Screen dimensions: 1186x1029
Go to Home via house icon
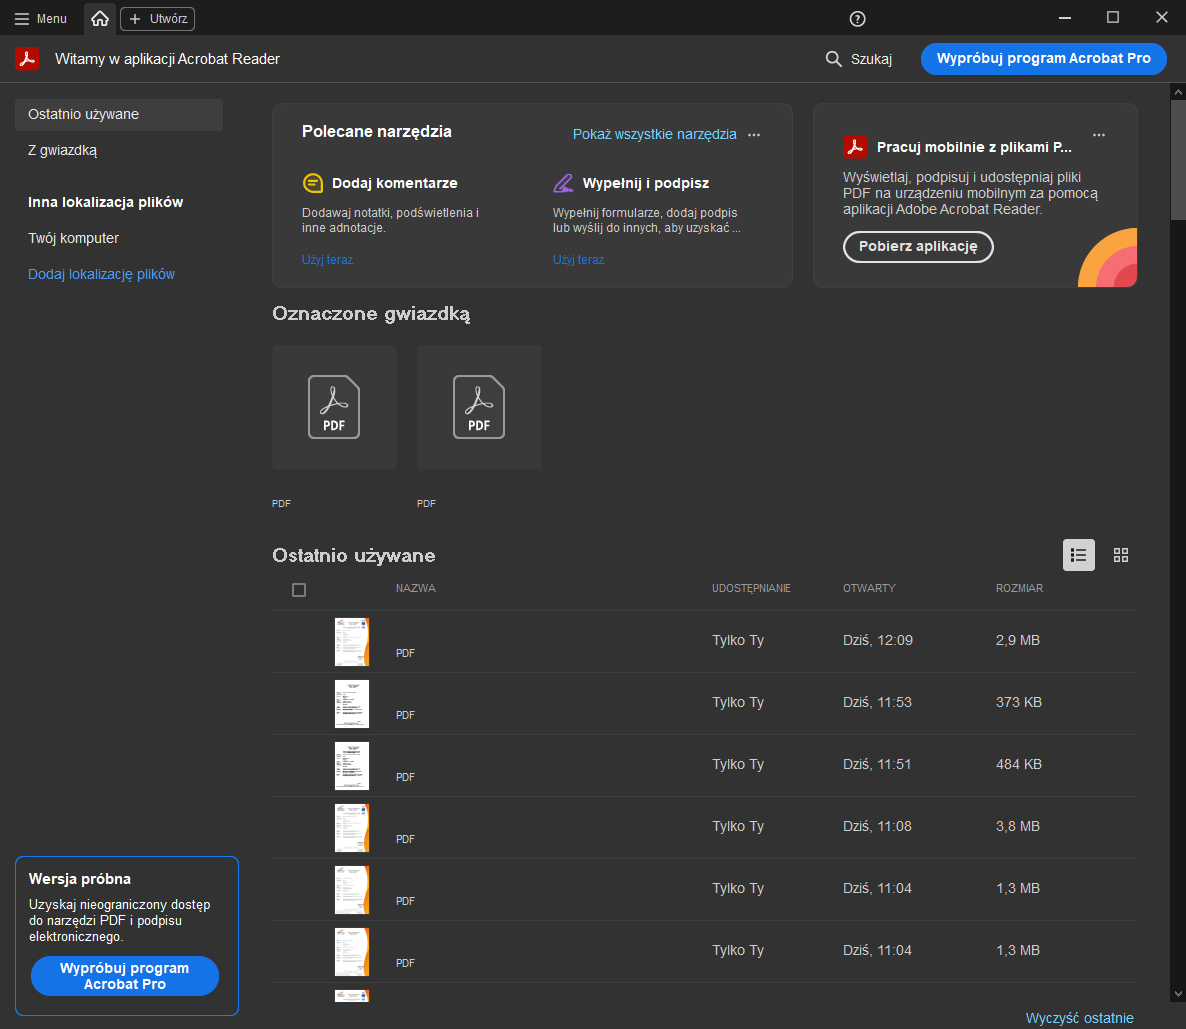click(100, 18)
